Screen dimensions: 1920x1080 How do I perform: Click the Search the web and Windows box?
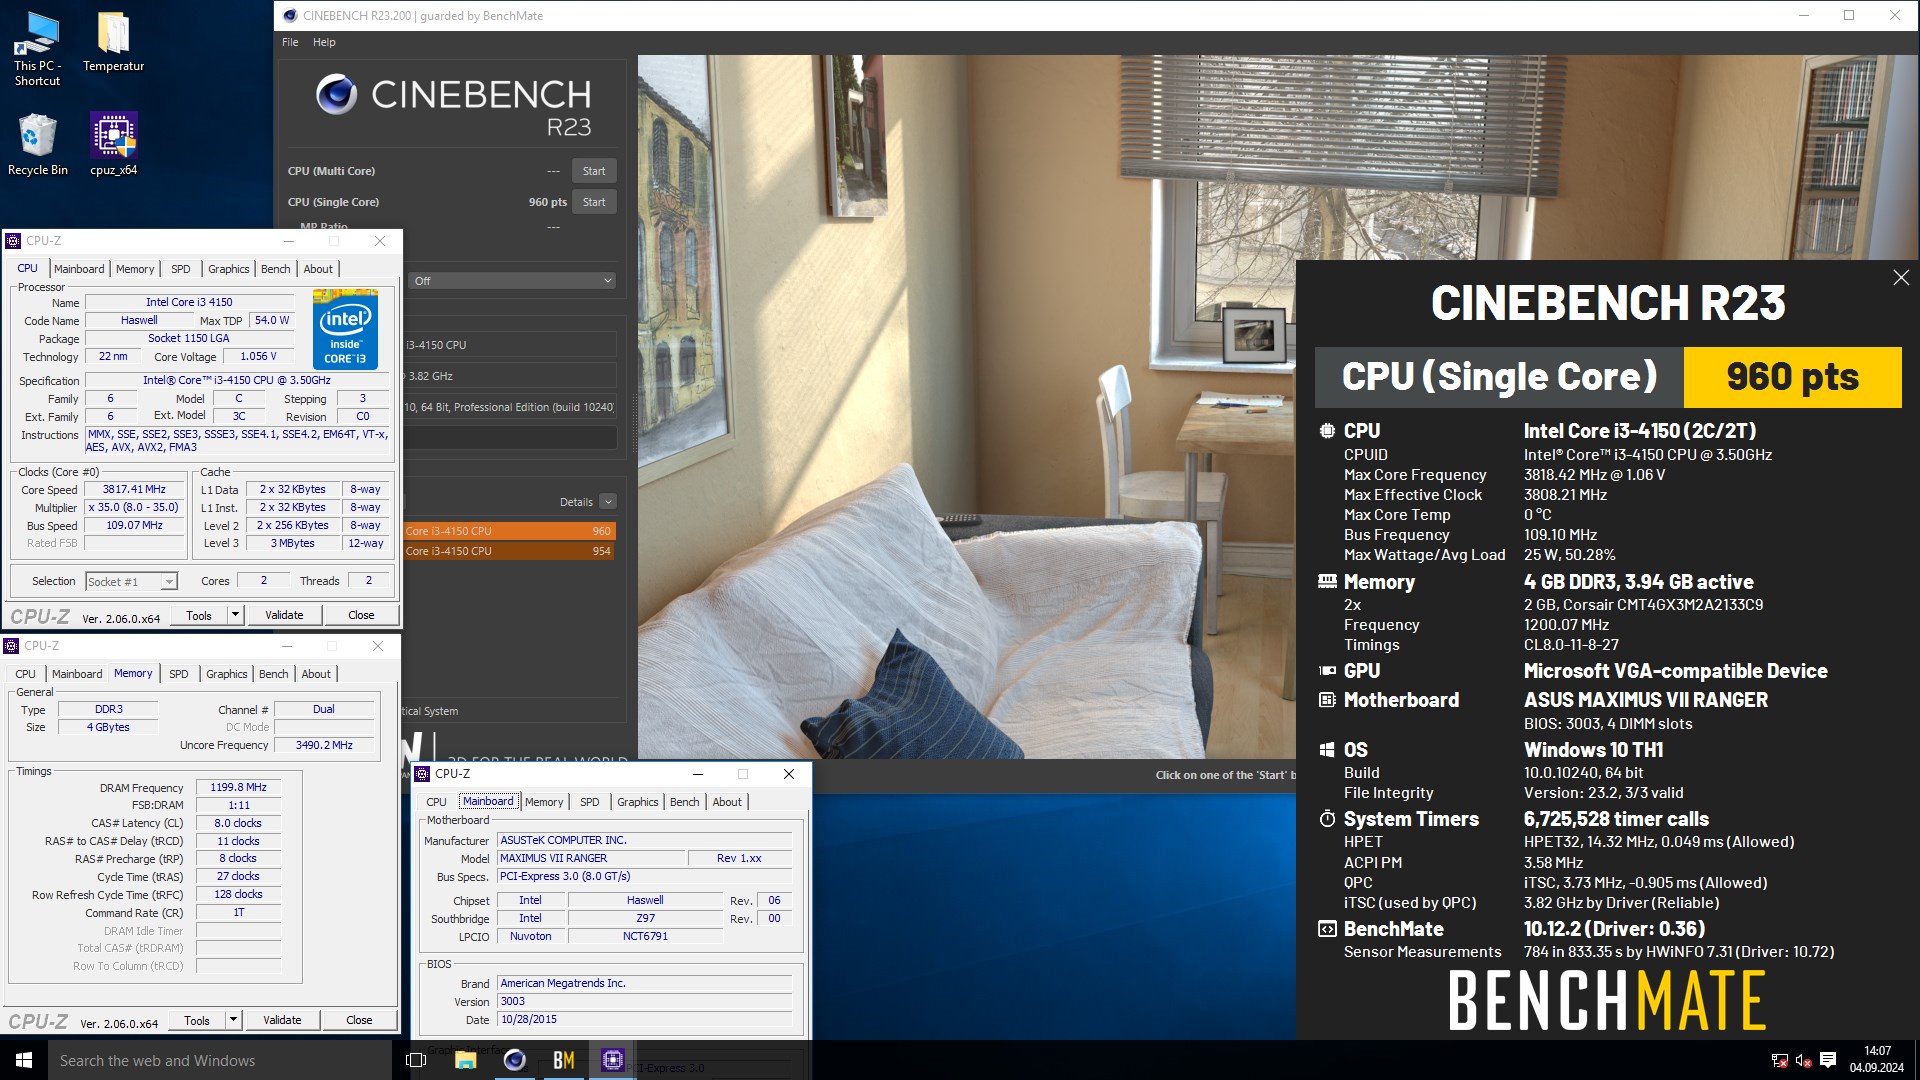click(x=220, y=1060)
